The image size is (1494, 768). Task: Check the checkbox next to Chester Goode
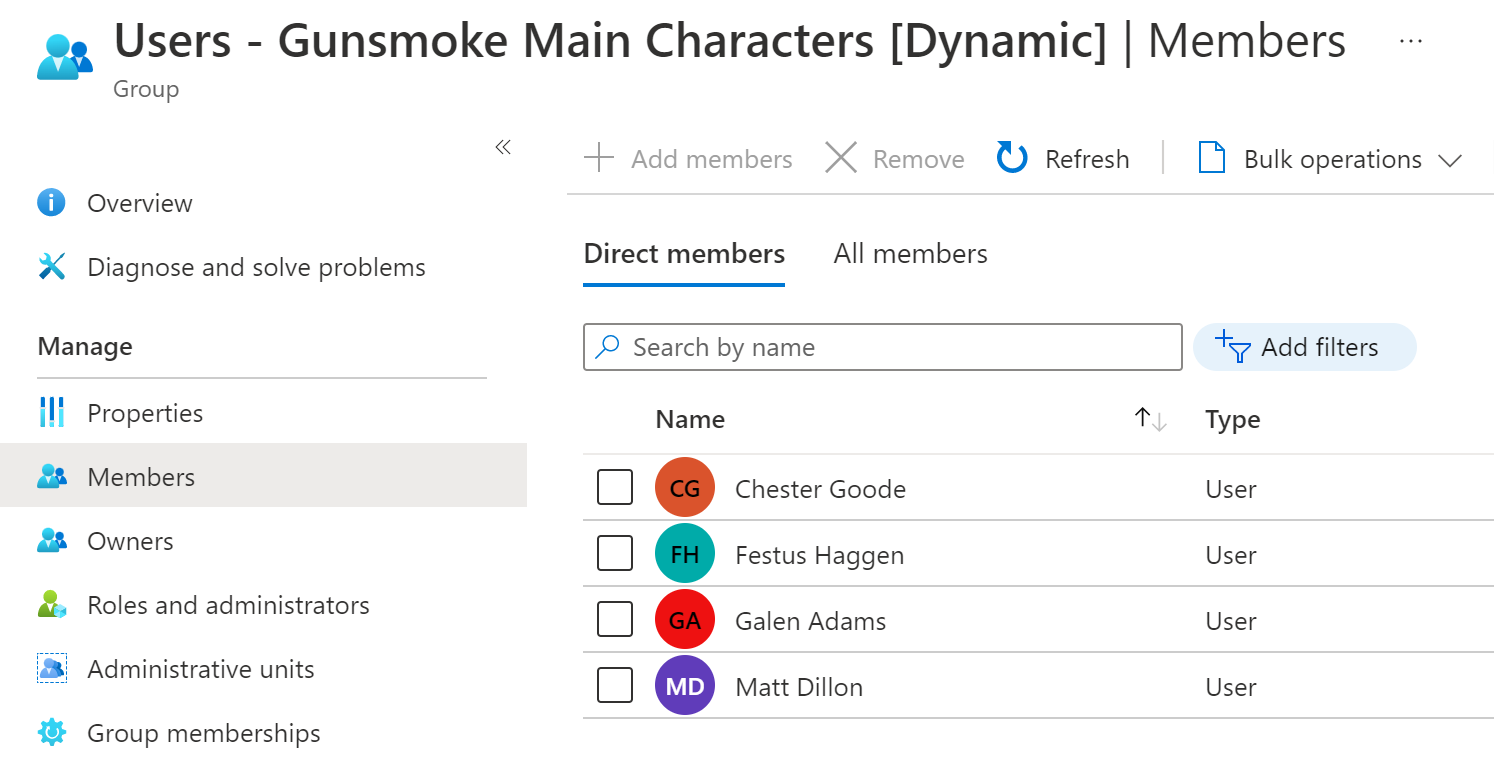614,487
